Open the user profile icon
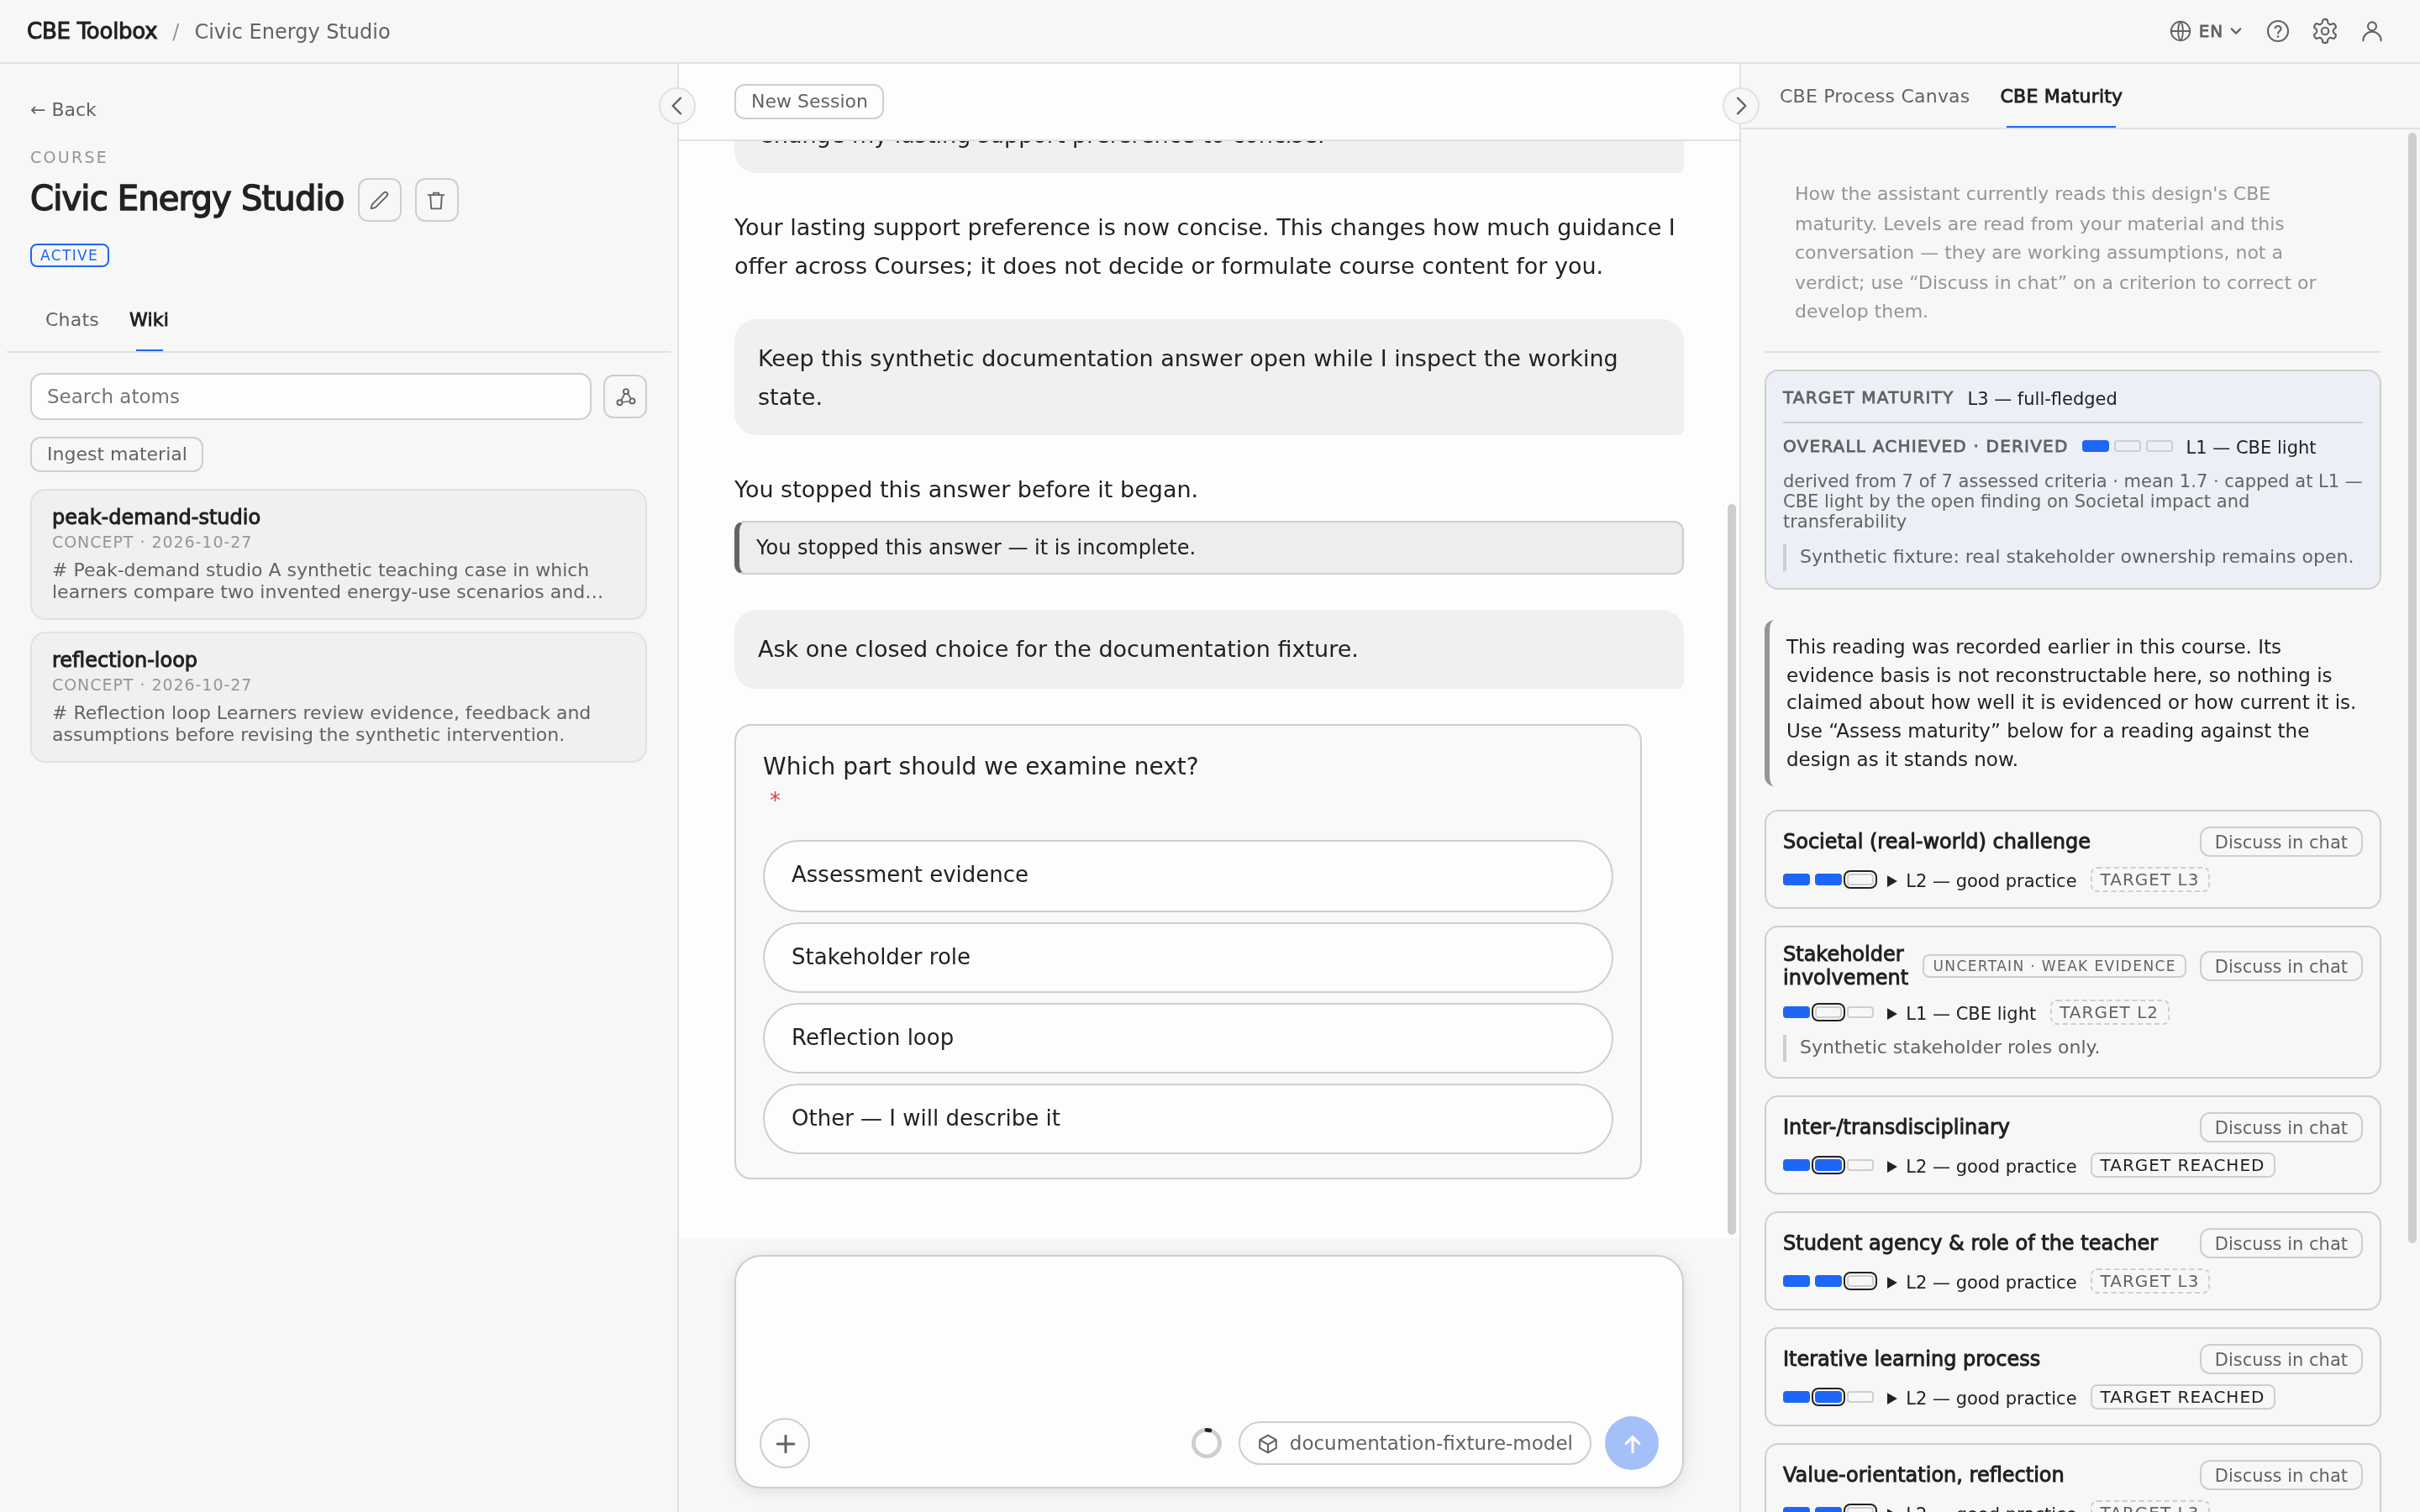 [2371, 31]
